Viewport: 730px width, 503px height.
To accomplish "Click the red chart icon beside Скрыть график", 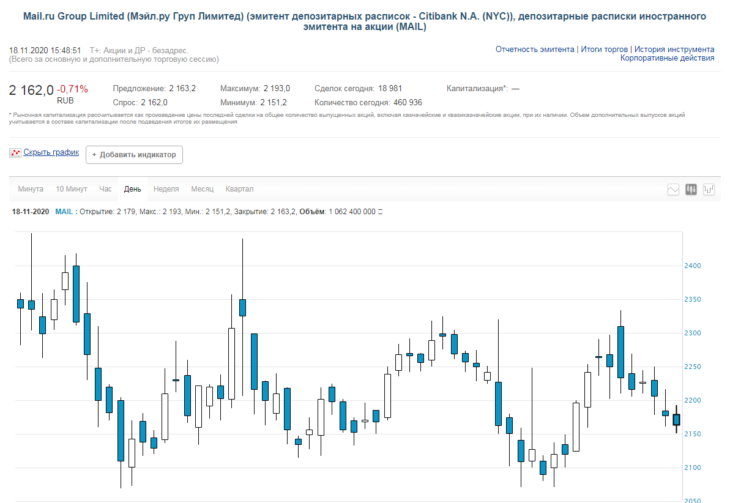I will pyautogui.click(x=15, y=152).
